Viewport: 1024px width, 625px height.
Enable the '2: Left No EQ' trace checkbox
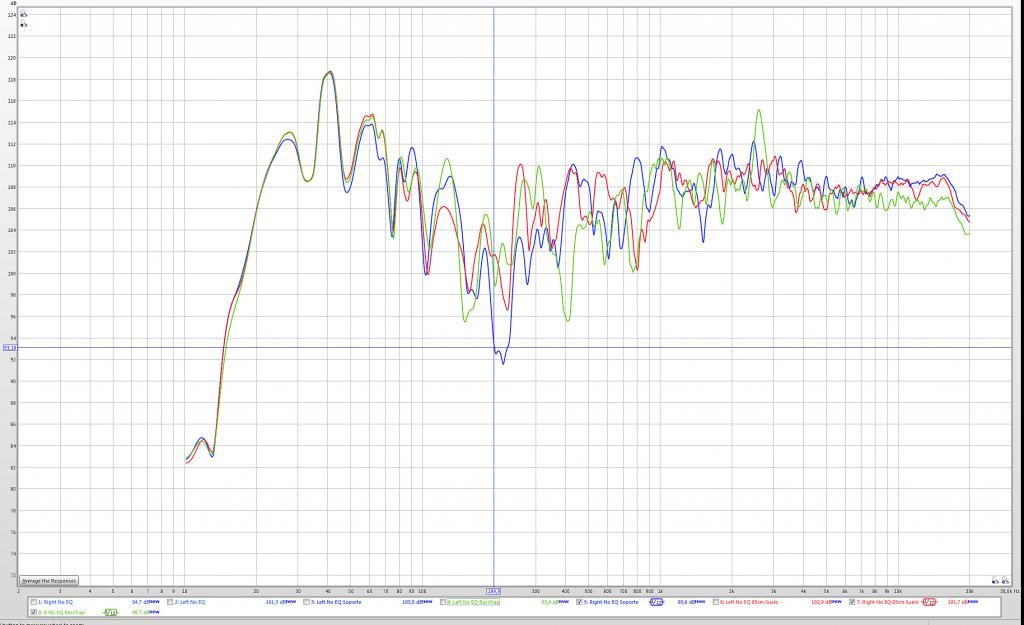tap(170, 602)
